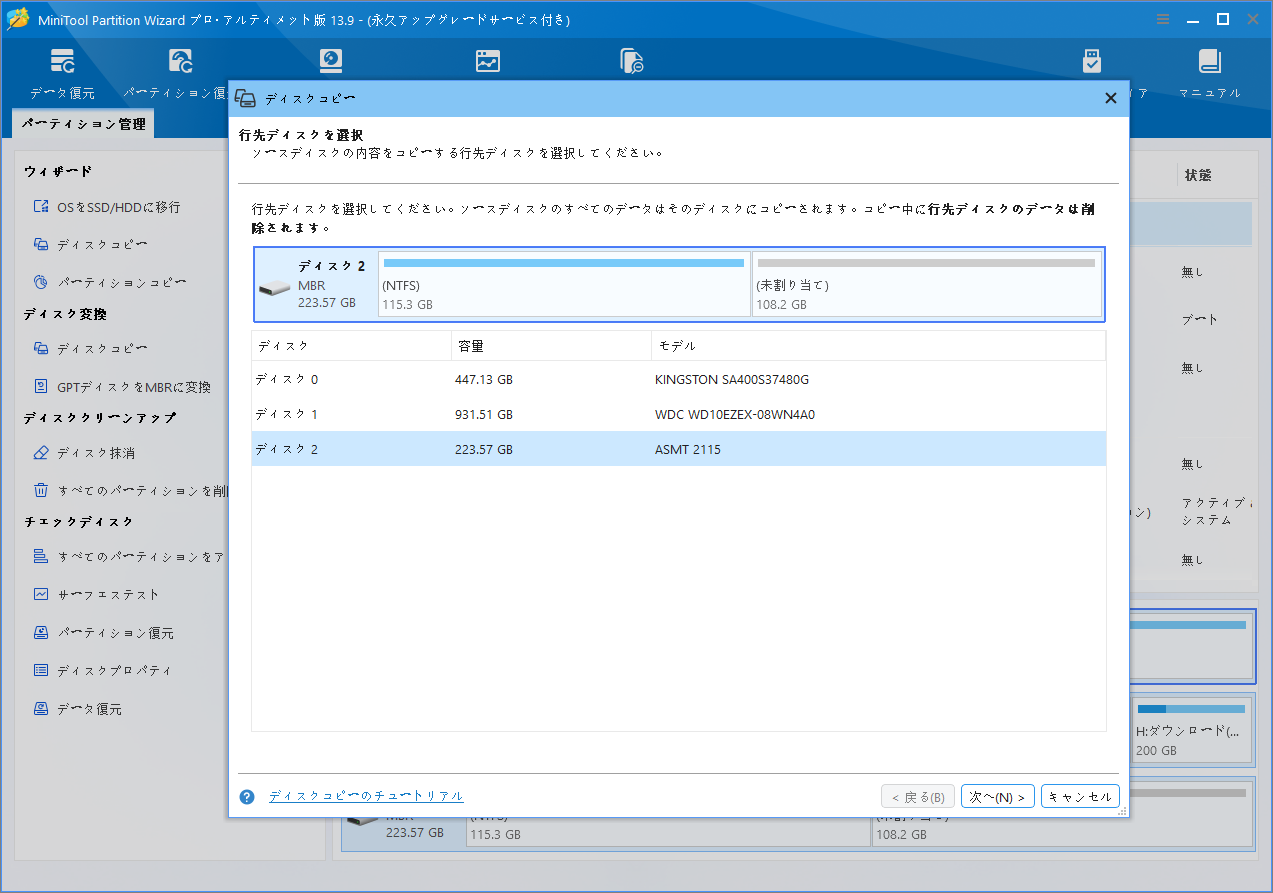Select the H:ダウンロード 200 GB partition block
Image resolution: width=1273 pixels, height=893 pixels.
click(1192, 732)
